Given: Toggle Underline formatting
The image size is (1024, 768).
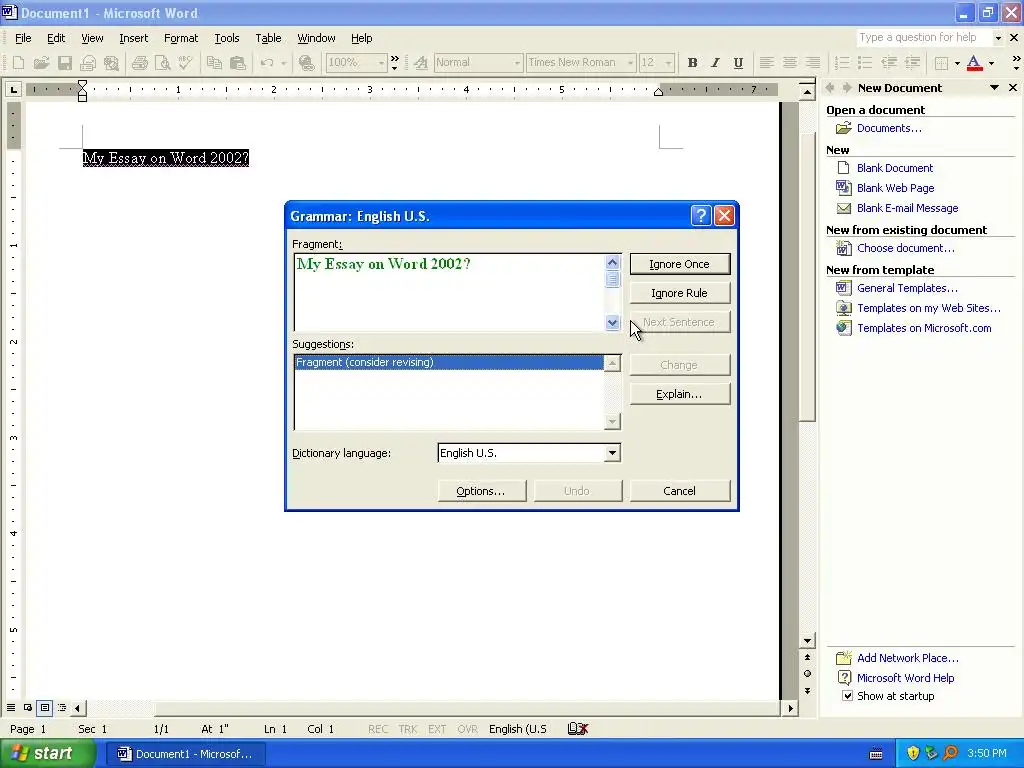Looking at the screenshot, I should [x=738, y=63].
